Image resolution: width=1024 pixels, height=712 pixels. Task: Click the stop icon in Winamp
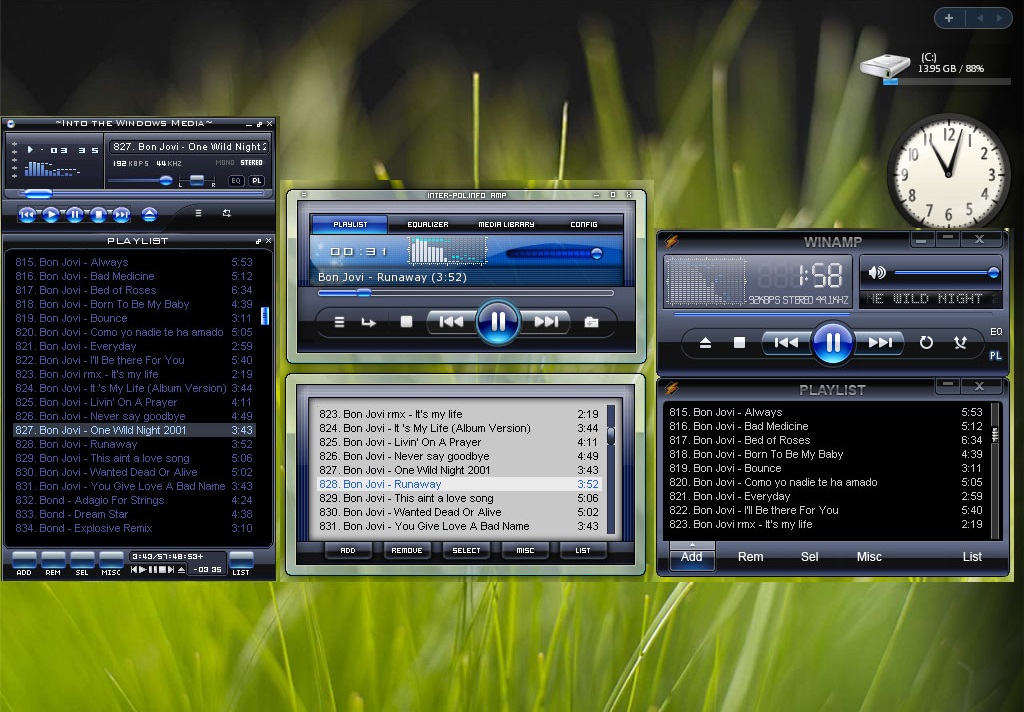738,342
